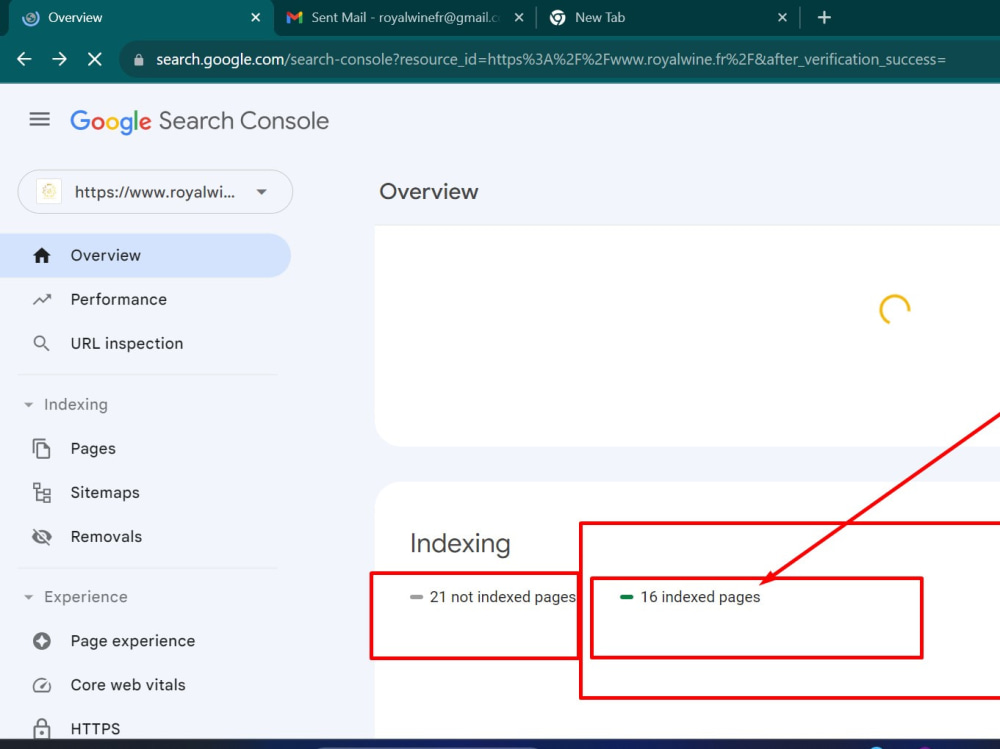Image resolution: width=1000 pixels, height=749 pixels.
Task: Click the Performance trend icon
Action: (41, 299)
